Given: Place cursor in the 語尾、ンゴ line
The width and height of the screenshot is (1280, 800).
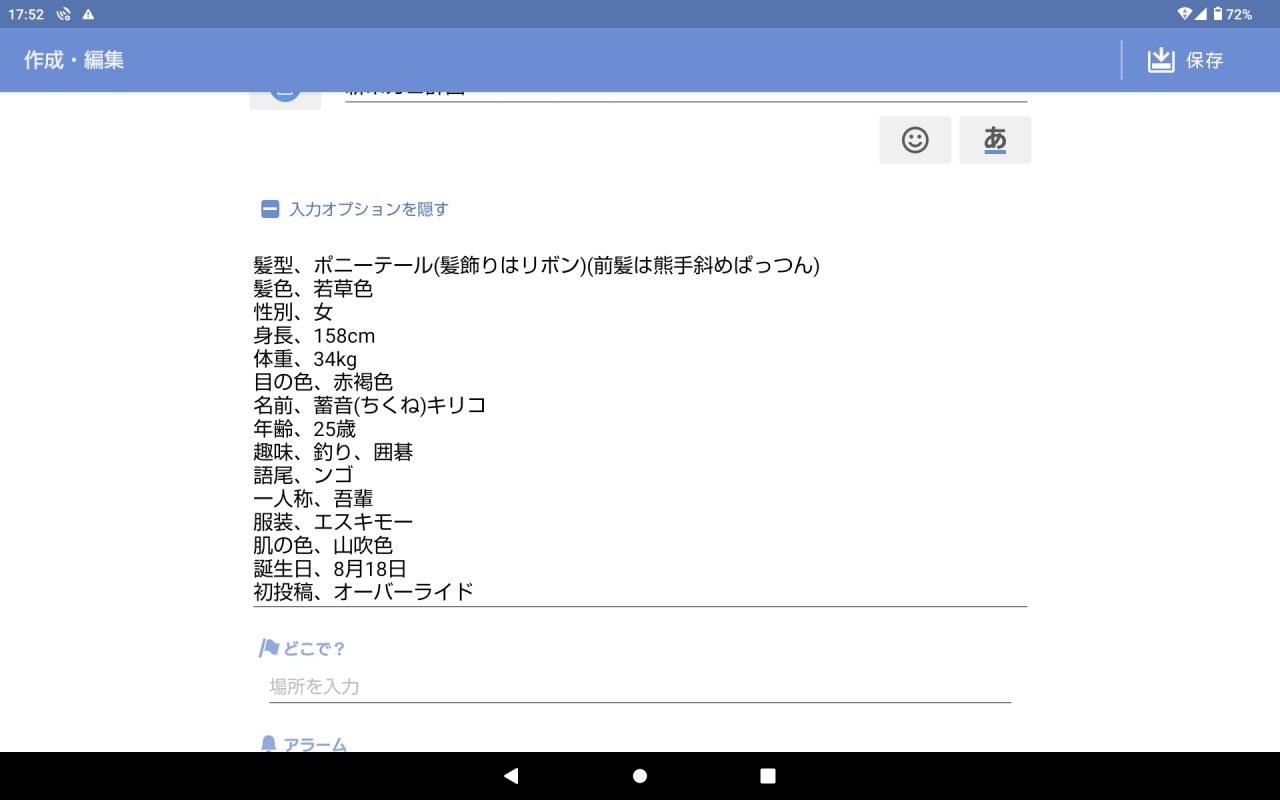Looking at the screenshot, I should [x=303, y=475].
